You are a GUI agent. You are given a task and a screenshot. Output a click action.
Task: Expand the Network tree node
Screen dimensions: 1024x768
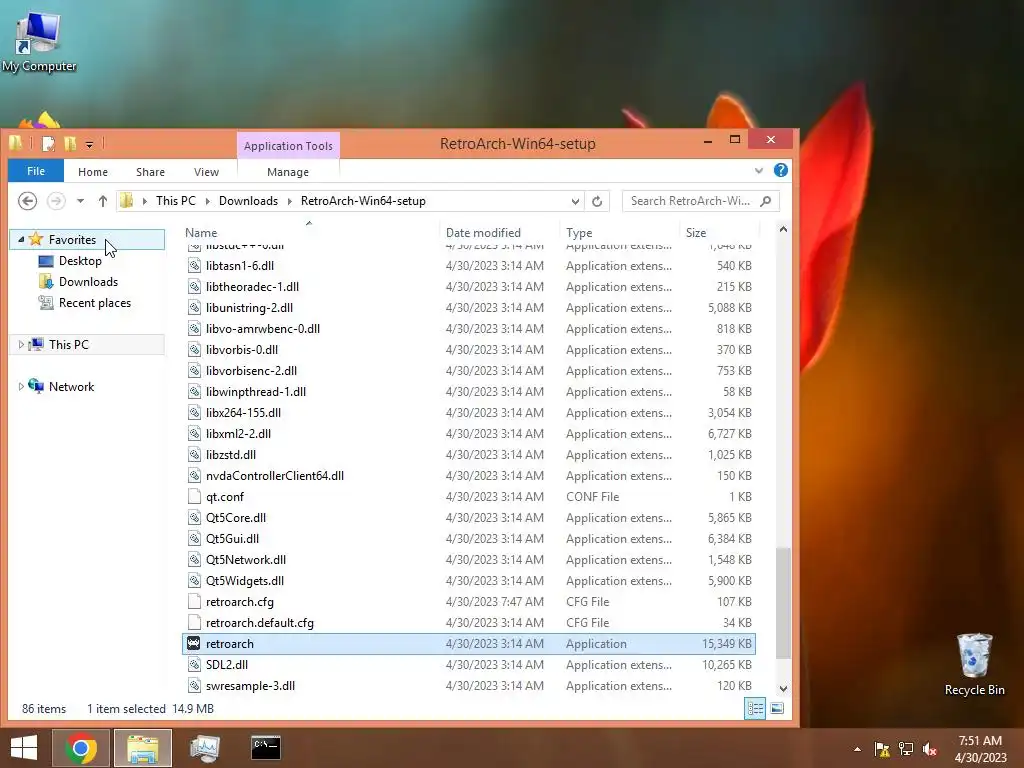tap(21, 387)
